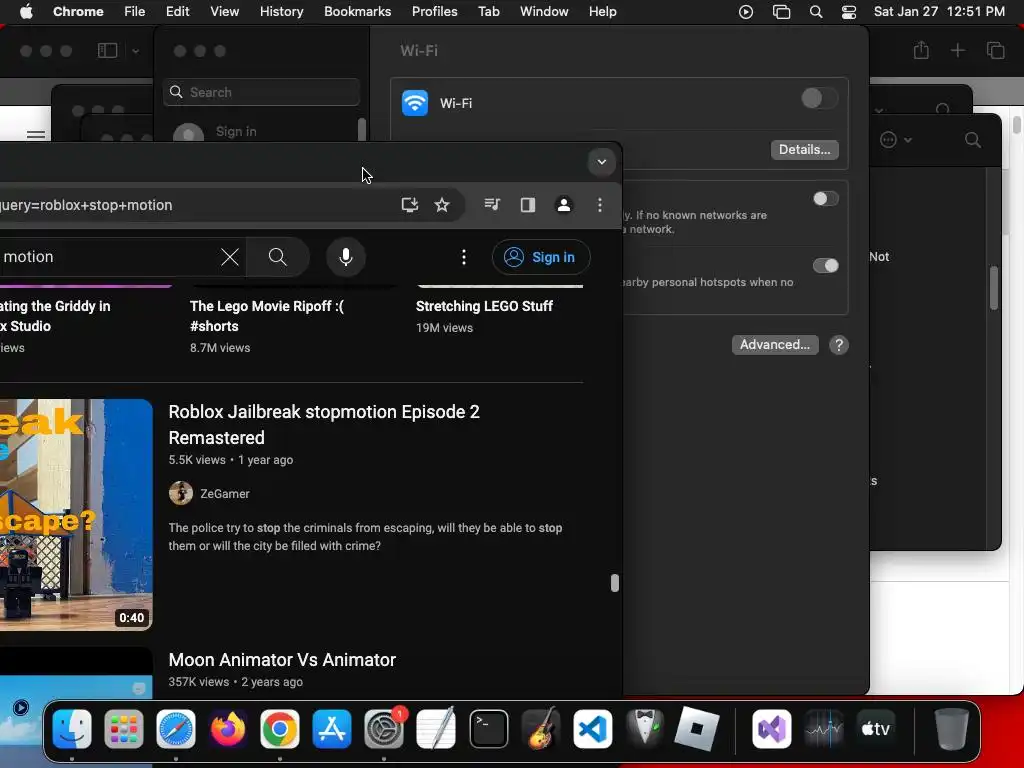Open Chrome media controls icon
Viewport: 1024px width, 768px height.
(x=492, y=205)
